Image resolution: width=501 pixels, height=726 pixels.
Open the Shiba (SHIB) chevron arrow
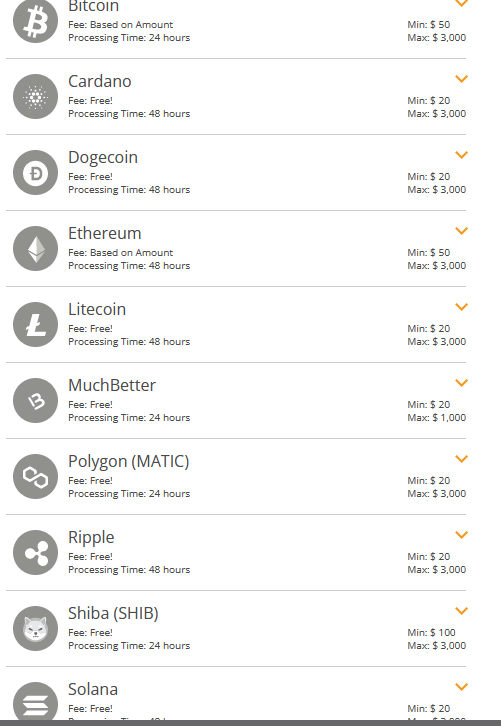tap(462, 610)
